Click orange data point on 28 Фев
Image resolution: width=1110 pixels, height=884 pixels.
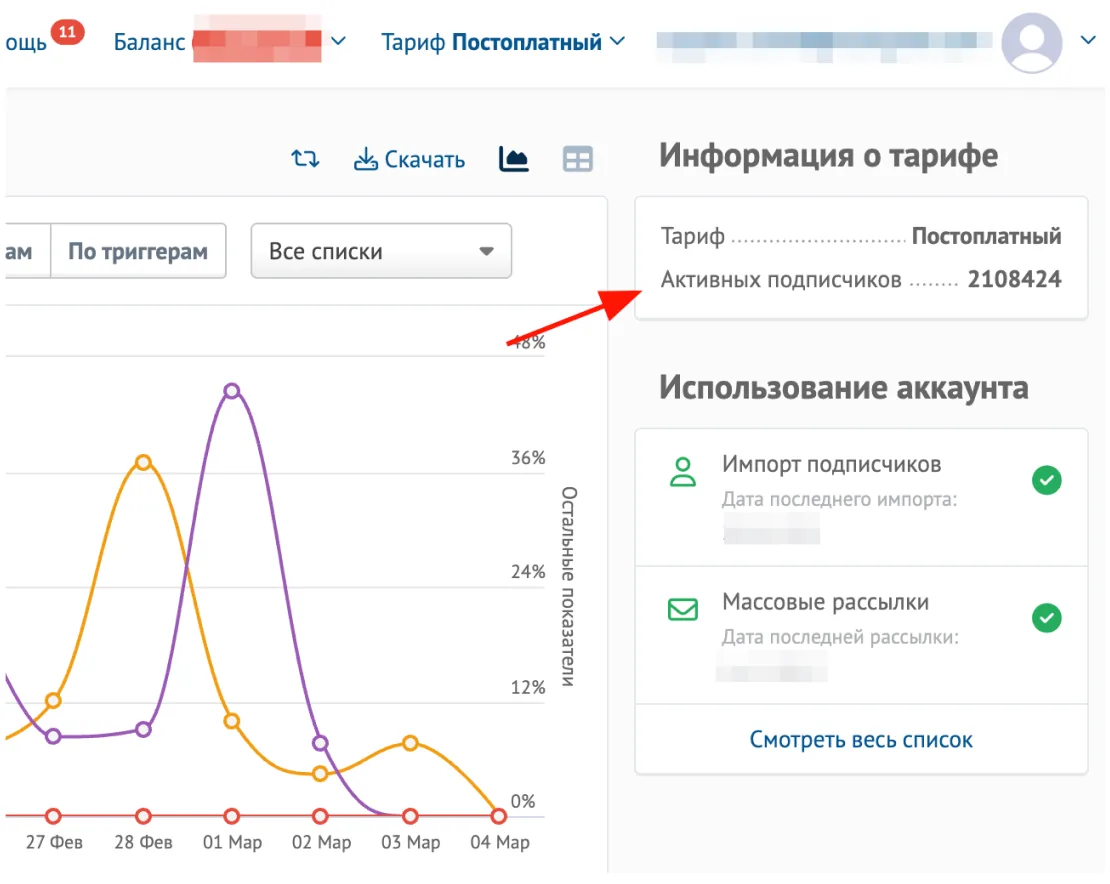coord(143,463)
